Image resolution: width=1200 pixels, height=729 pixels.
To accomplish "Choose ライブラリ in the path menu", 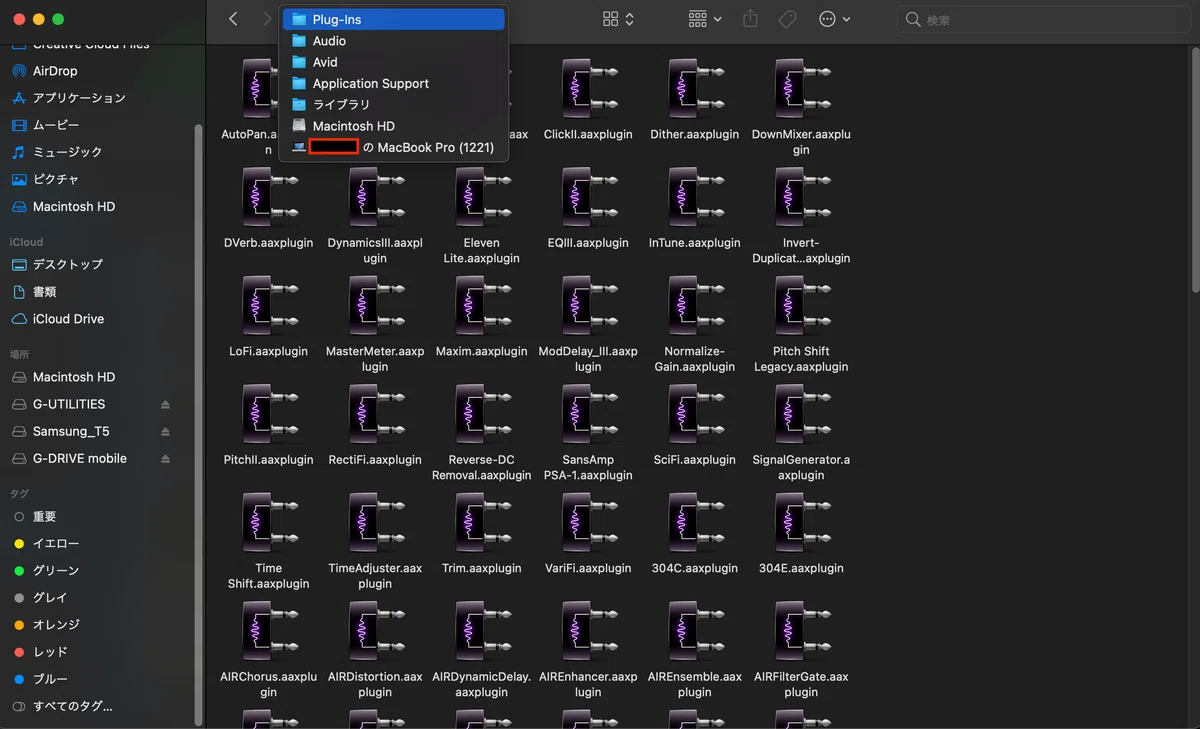I will (394, 104).
